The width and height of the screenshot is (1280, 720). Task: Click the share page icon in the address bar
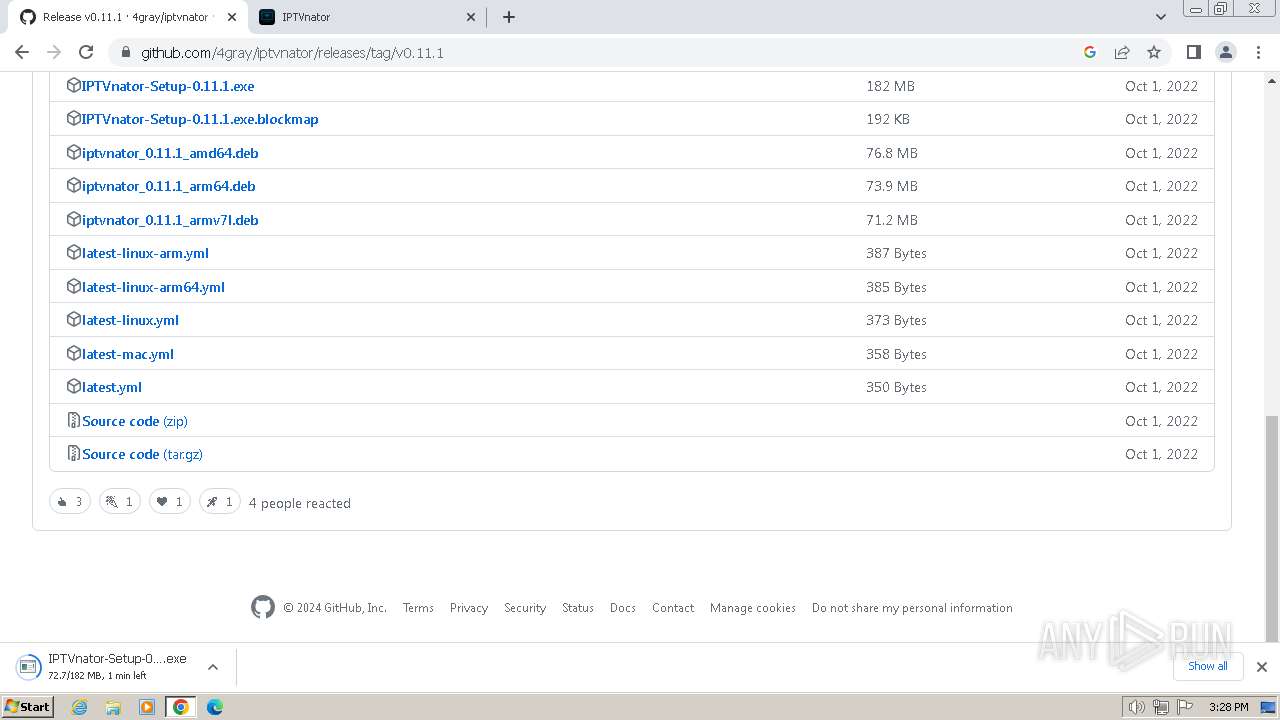pos(1122,52)
